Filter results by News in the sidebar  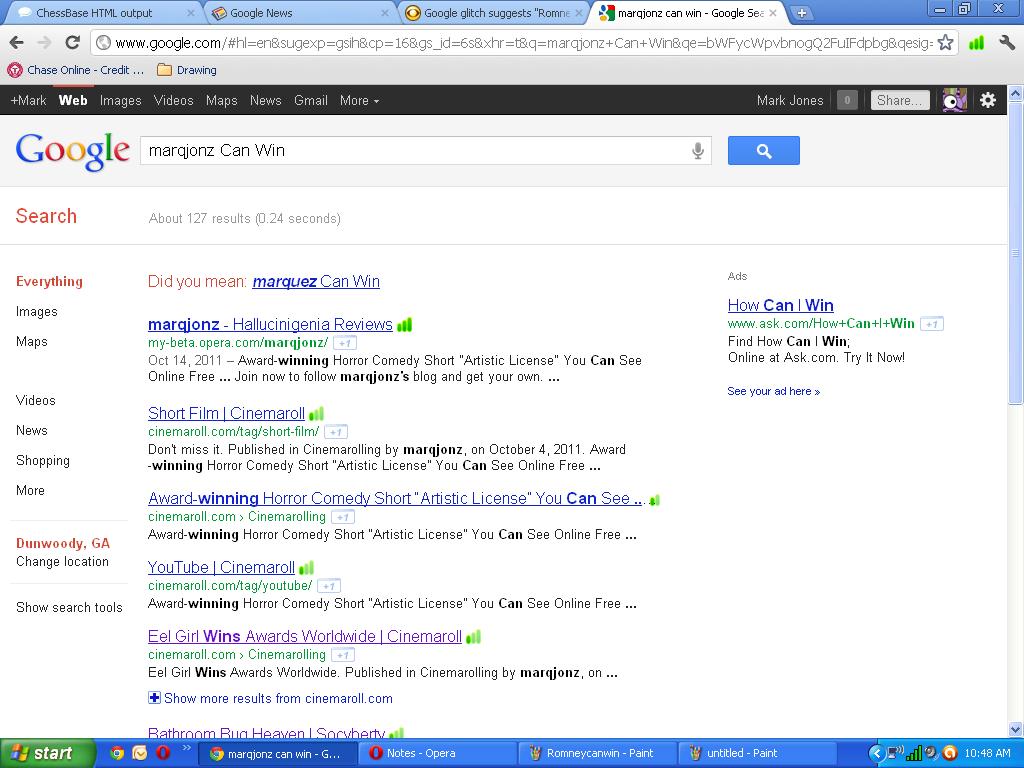[31, 430]
